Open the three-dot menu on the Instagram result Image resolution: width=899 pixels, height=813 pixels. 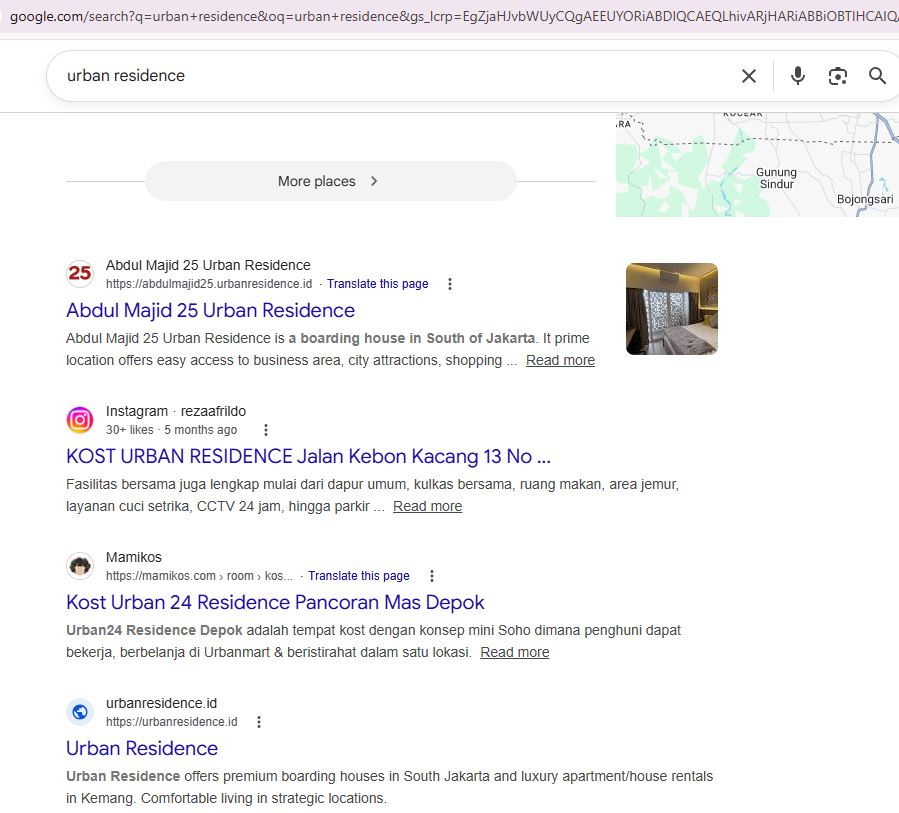pos(265,429)
